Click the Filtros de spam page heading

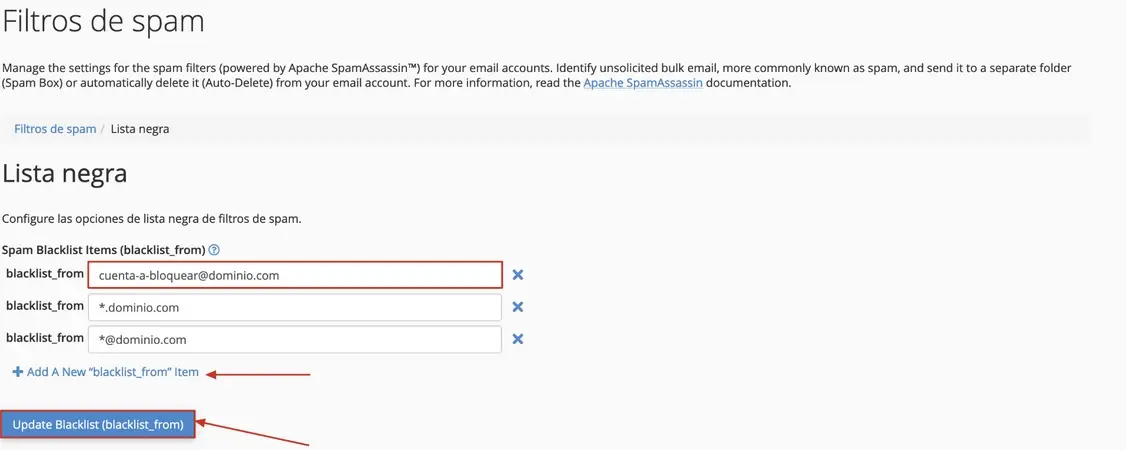point(103,22)
